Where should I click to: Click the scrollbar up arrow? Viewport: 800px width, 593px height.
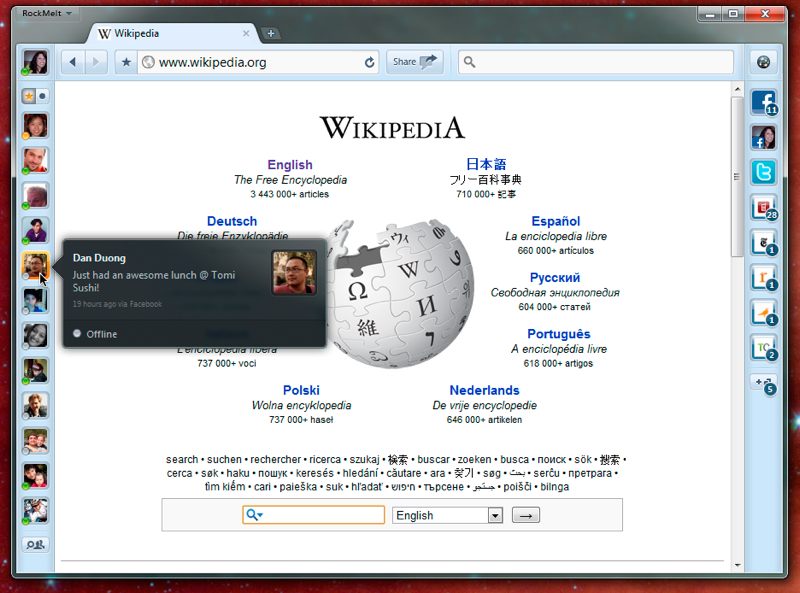pyautogui.click(x=737, y=89)
